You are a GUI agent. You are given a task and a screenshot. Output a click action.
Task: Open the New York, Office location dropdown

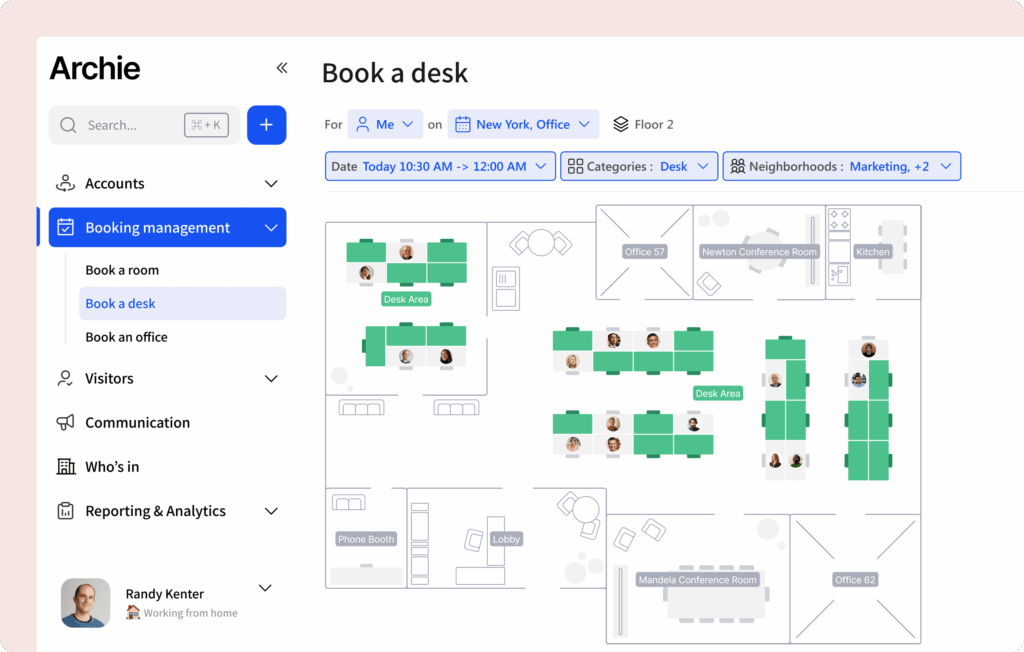pyautogui.click(x=523, y=124)
